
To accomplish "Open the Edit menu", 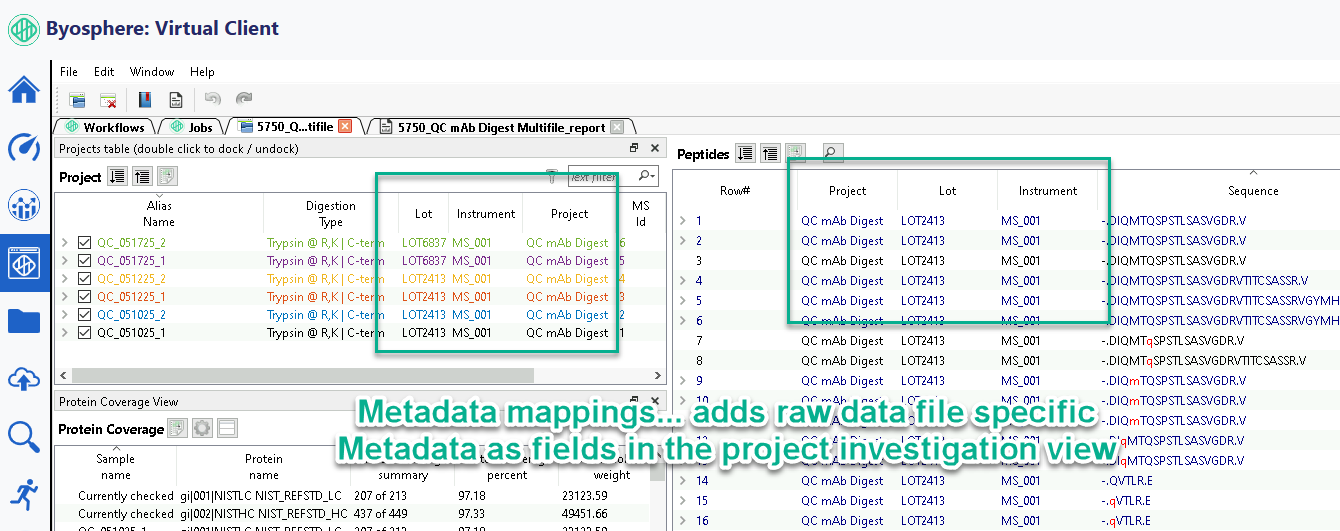I will tap(104, 72).
